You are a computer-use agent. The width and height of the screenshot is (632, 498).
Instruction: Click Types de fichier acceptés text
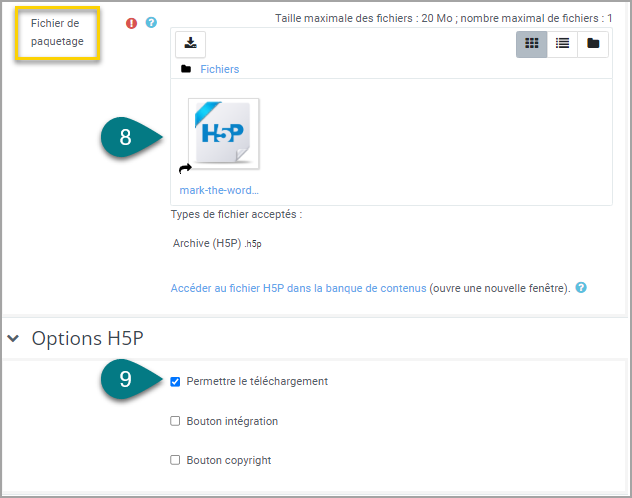[x=236, y=214]
